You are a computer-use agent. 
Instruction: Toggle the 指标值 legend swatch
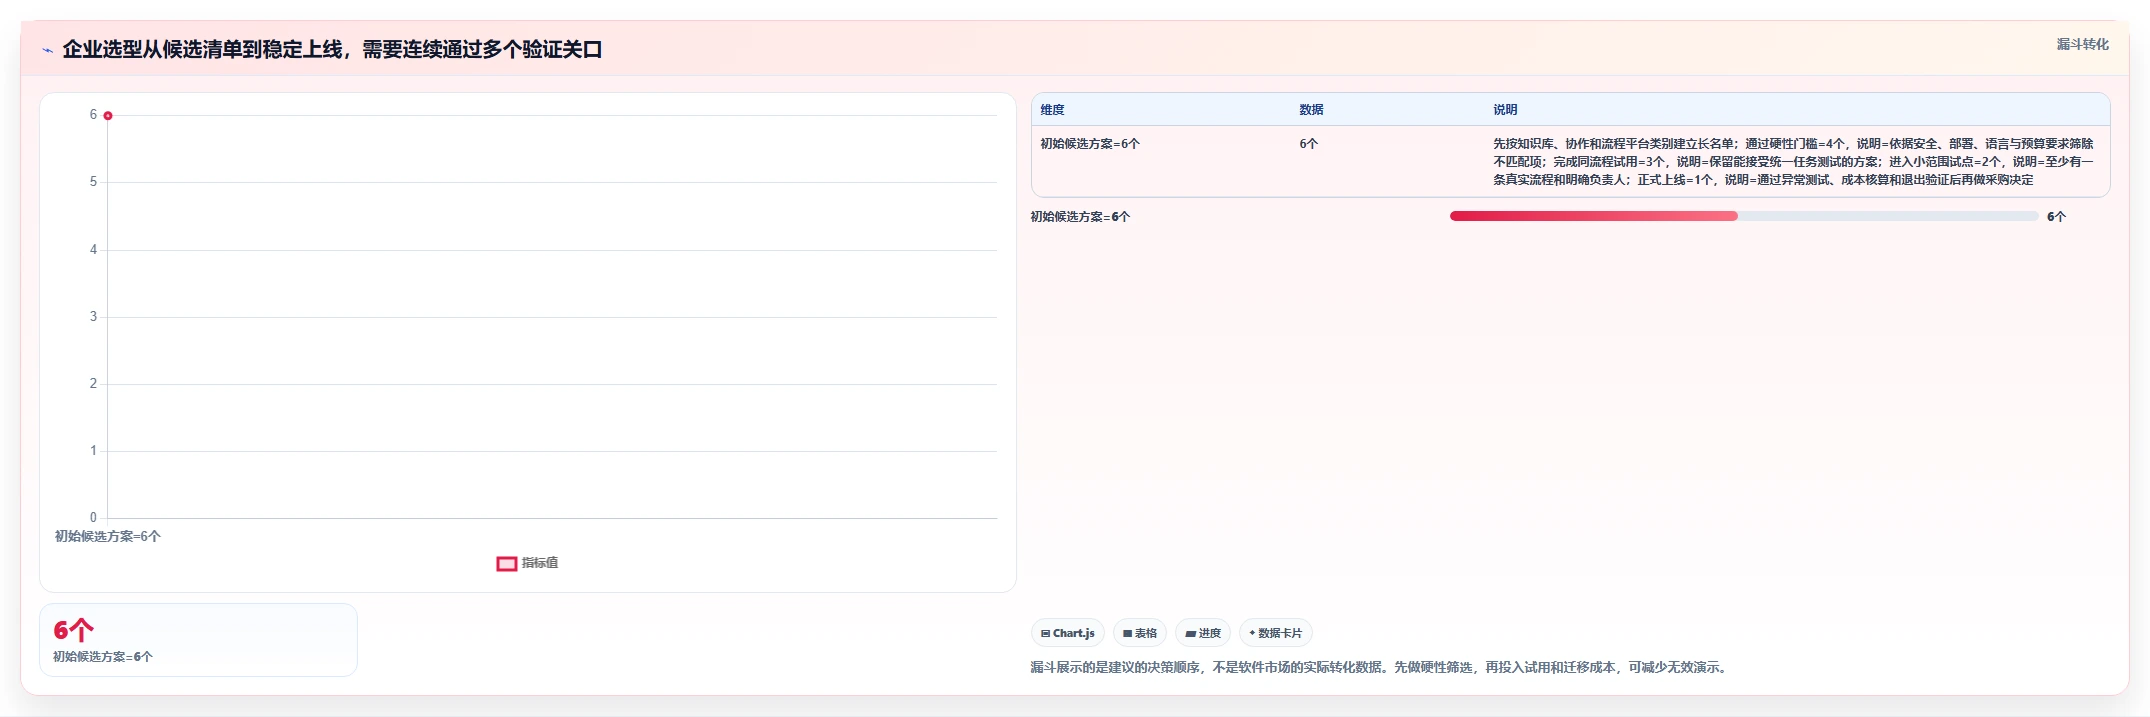507,564
